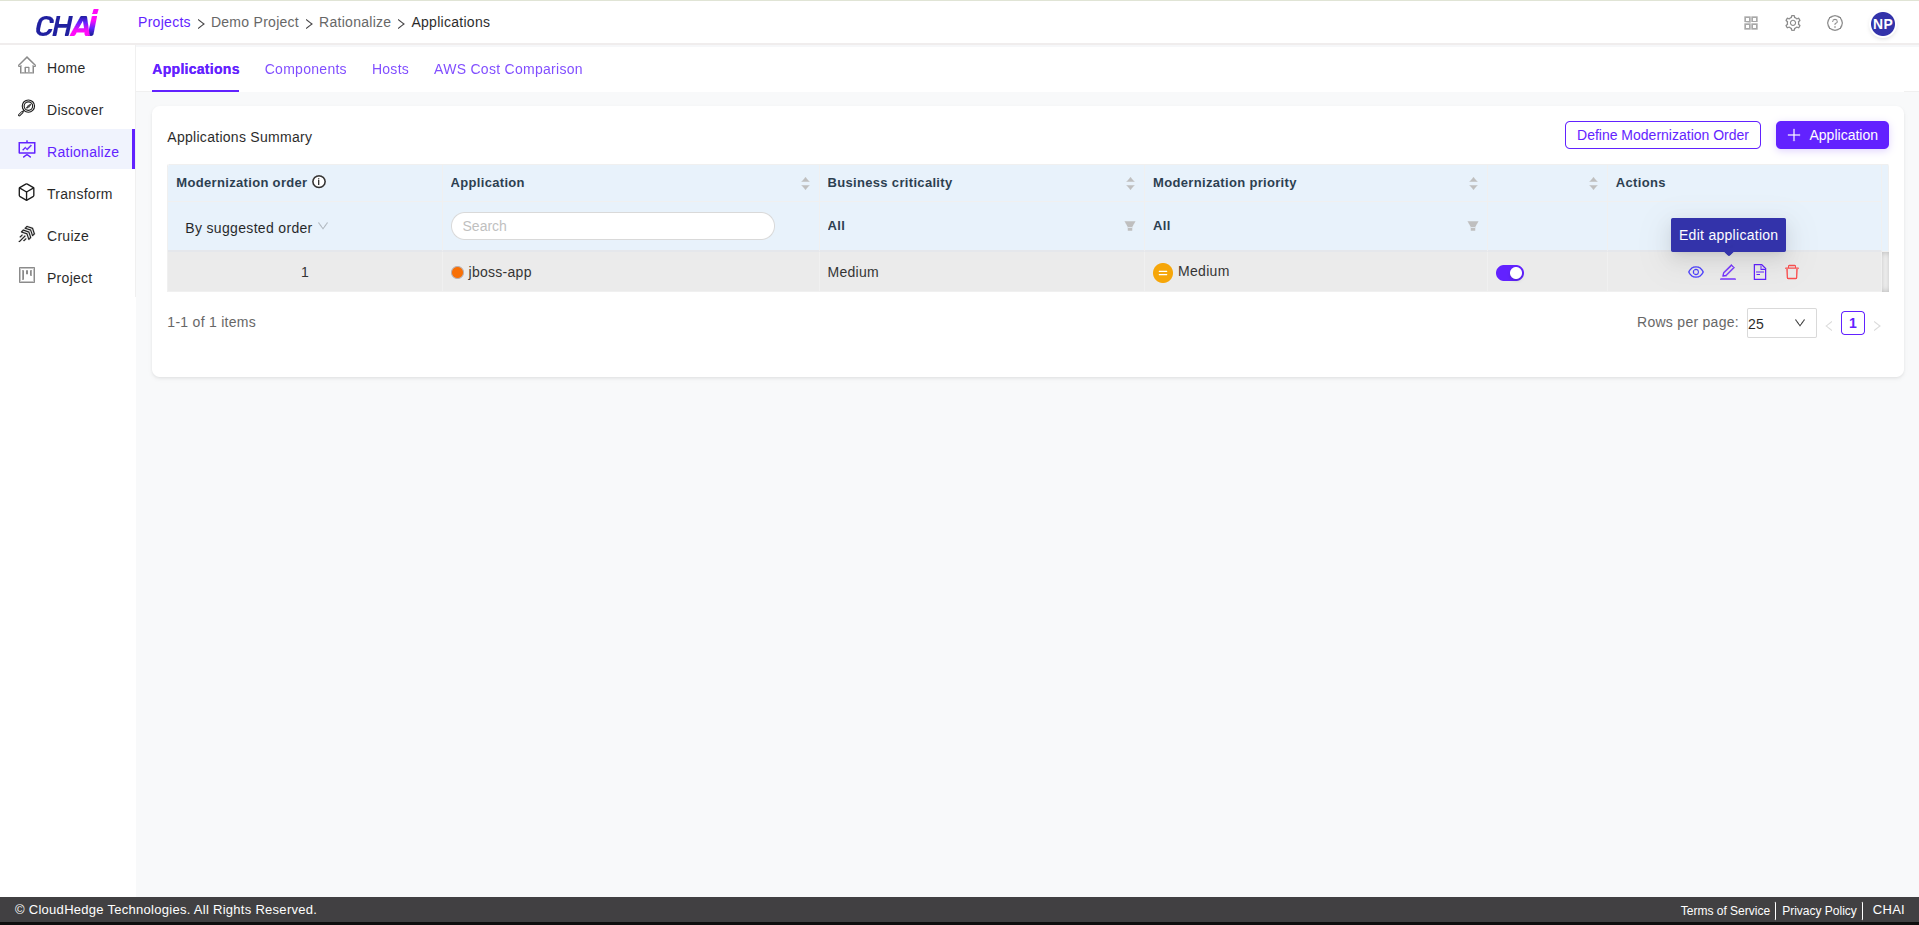Click the Modernization order info icon
This screenshot has height=925, width=1919.
tap(319, 182)
